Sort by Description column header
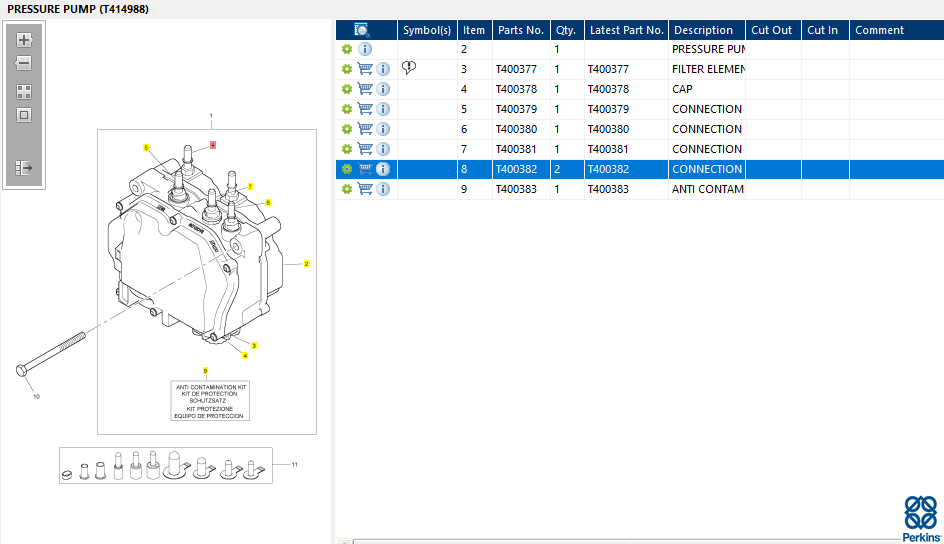944x544 pixels. (x=707, y=30)
